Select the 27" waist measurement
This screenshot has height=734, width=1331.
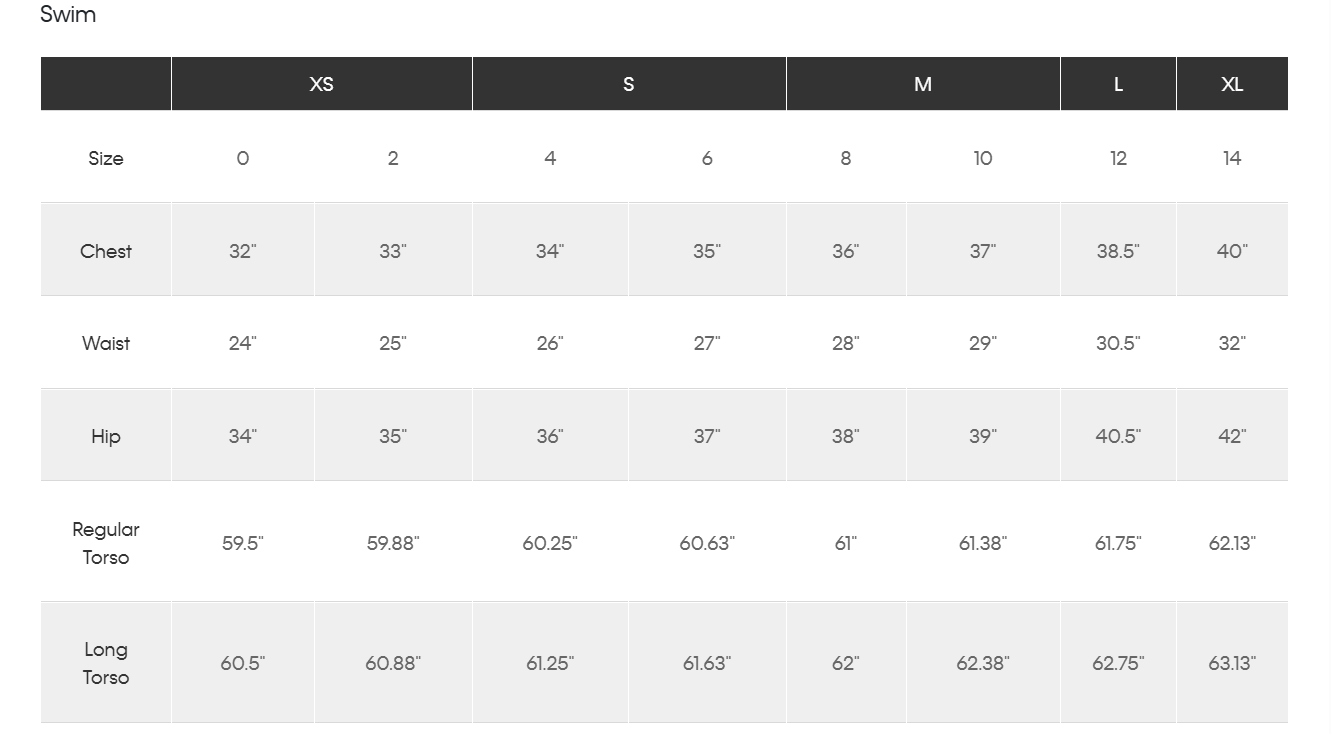pyautogui.click(x=707, y=343)
